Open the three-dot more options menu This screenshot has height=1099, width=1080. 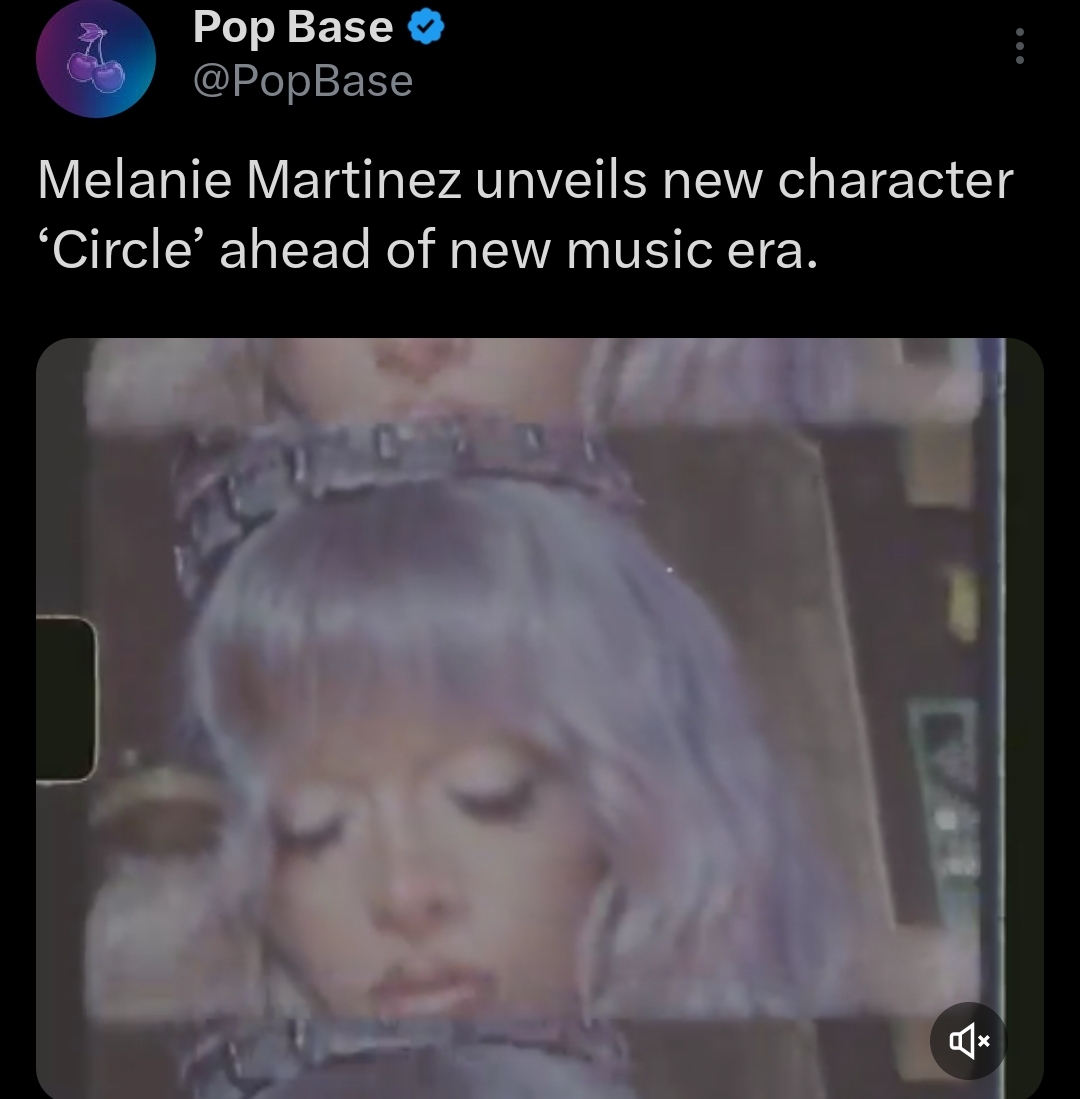tap(1020, 46)
